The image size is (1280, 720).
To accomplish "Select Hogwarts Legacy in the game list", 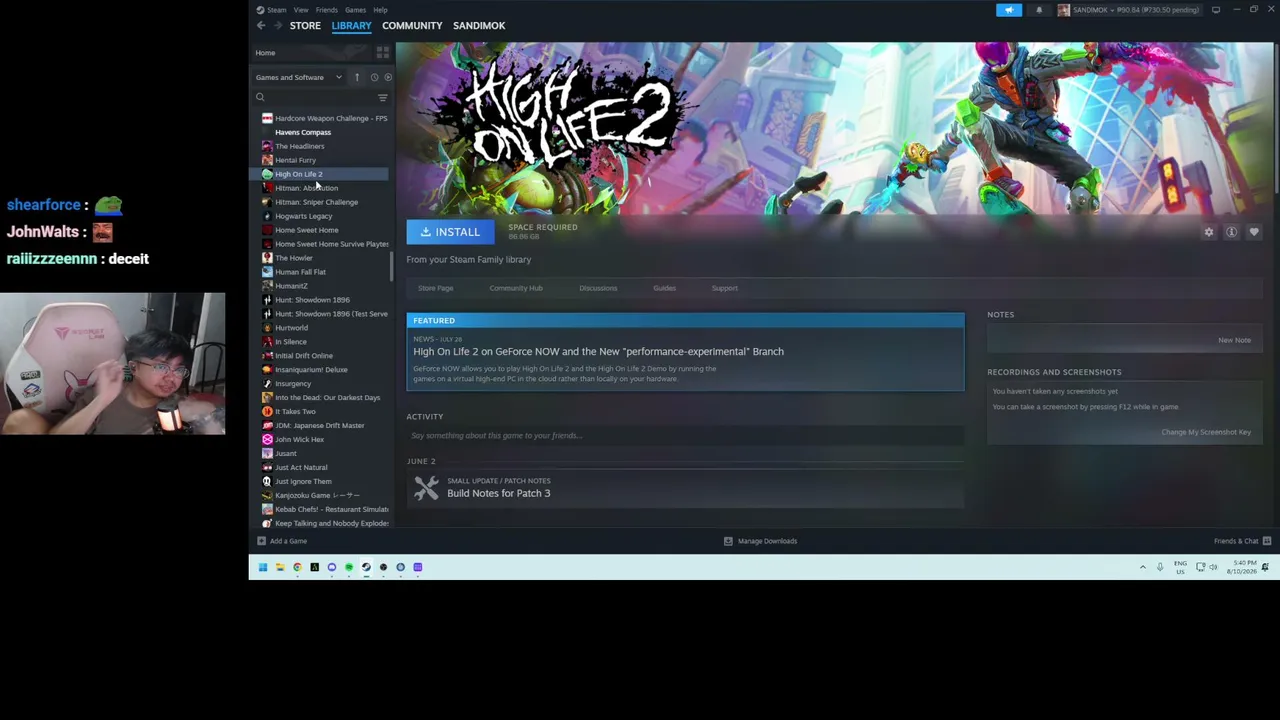I will 303,216.
